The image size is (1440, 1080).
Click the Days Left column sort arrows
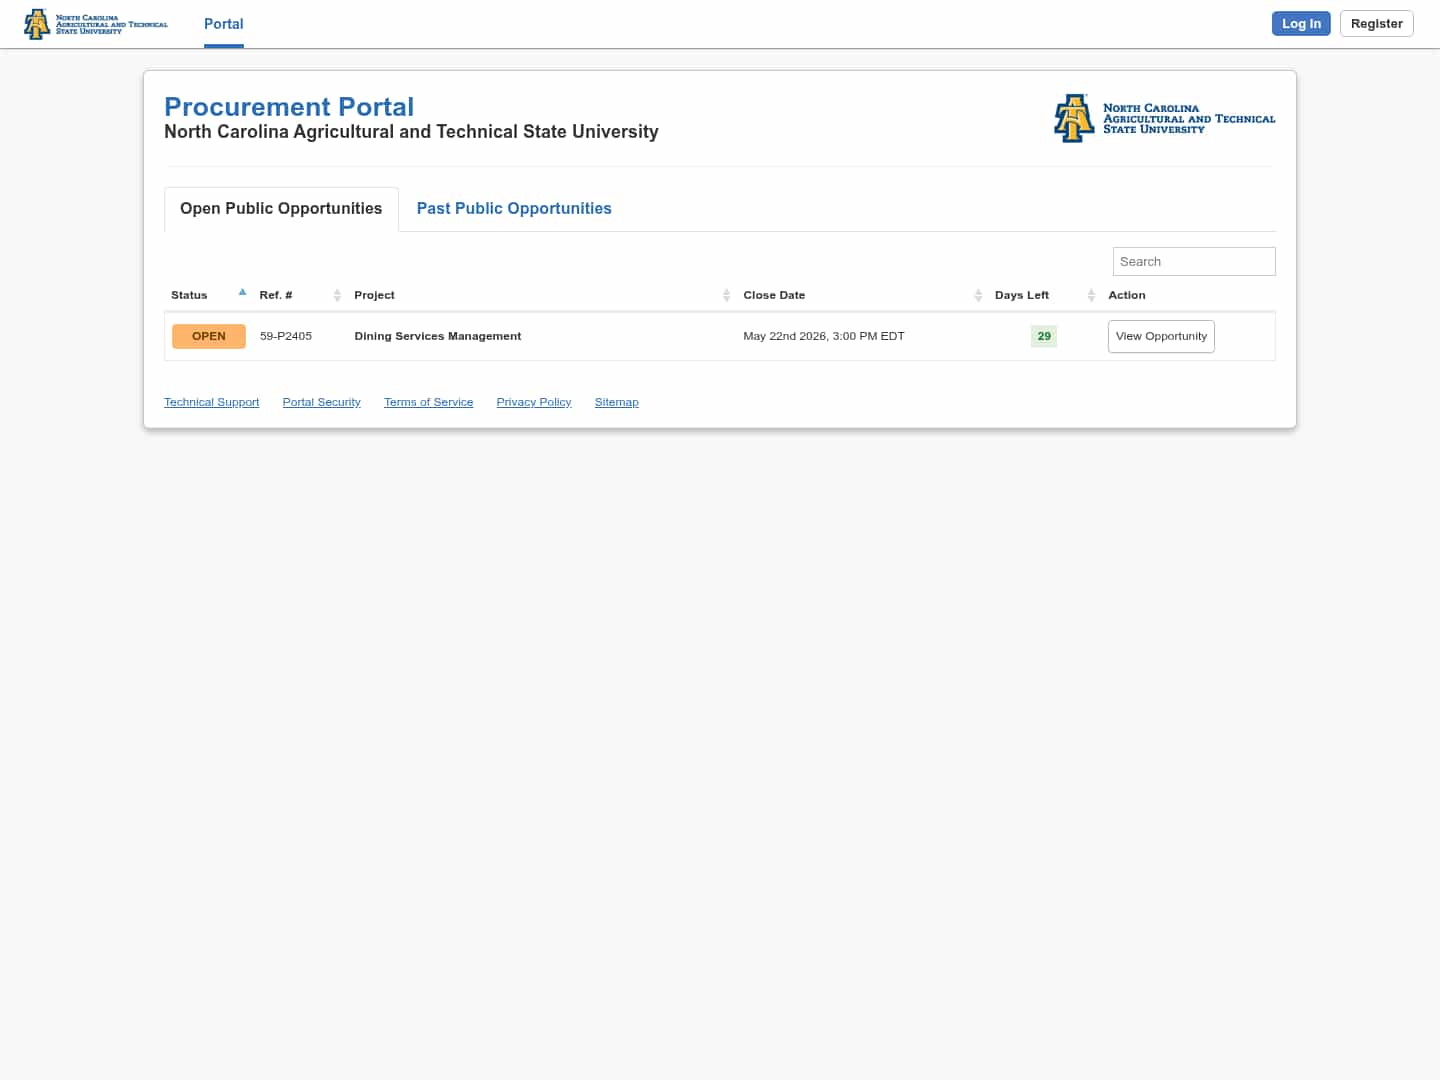(1091, 295)
